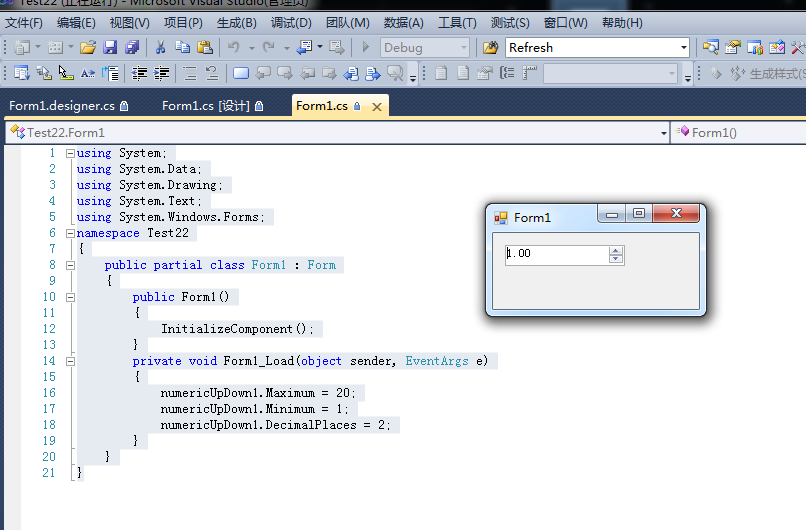This screenshot has height=530, width=806.
Task: Collapse the namespace Test22 block at line 6
Action: pyautogui.click(x=70, y=233)
